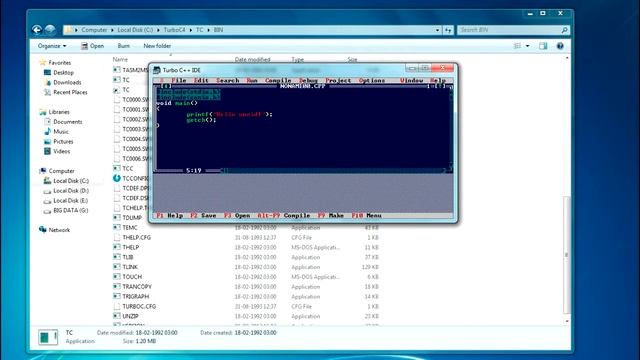Screen dimensions: 640x360
Task: Click the Explorer help question mark icon
Action: [560, 46]
